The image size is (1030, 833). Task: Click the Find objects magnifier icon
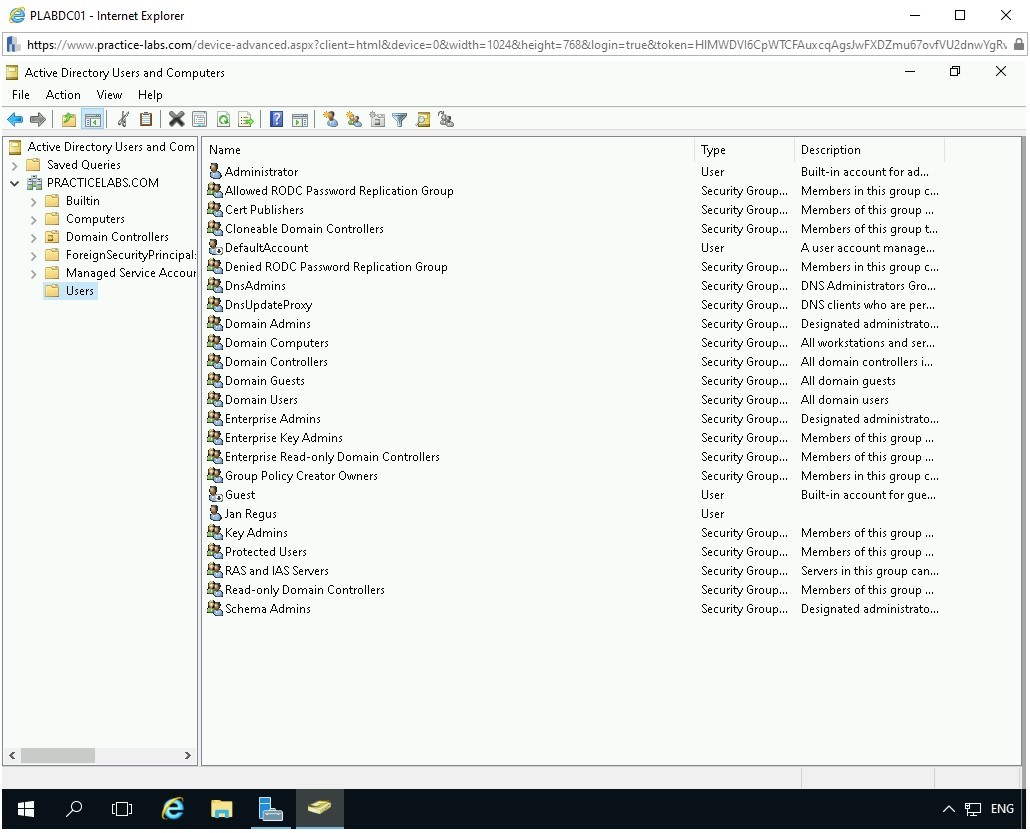[x=423, y=120]
